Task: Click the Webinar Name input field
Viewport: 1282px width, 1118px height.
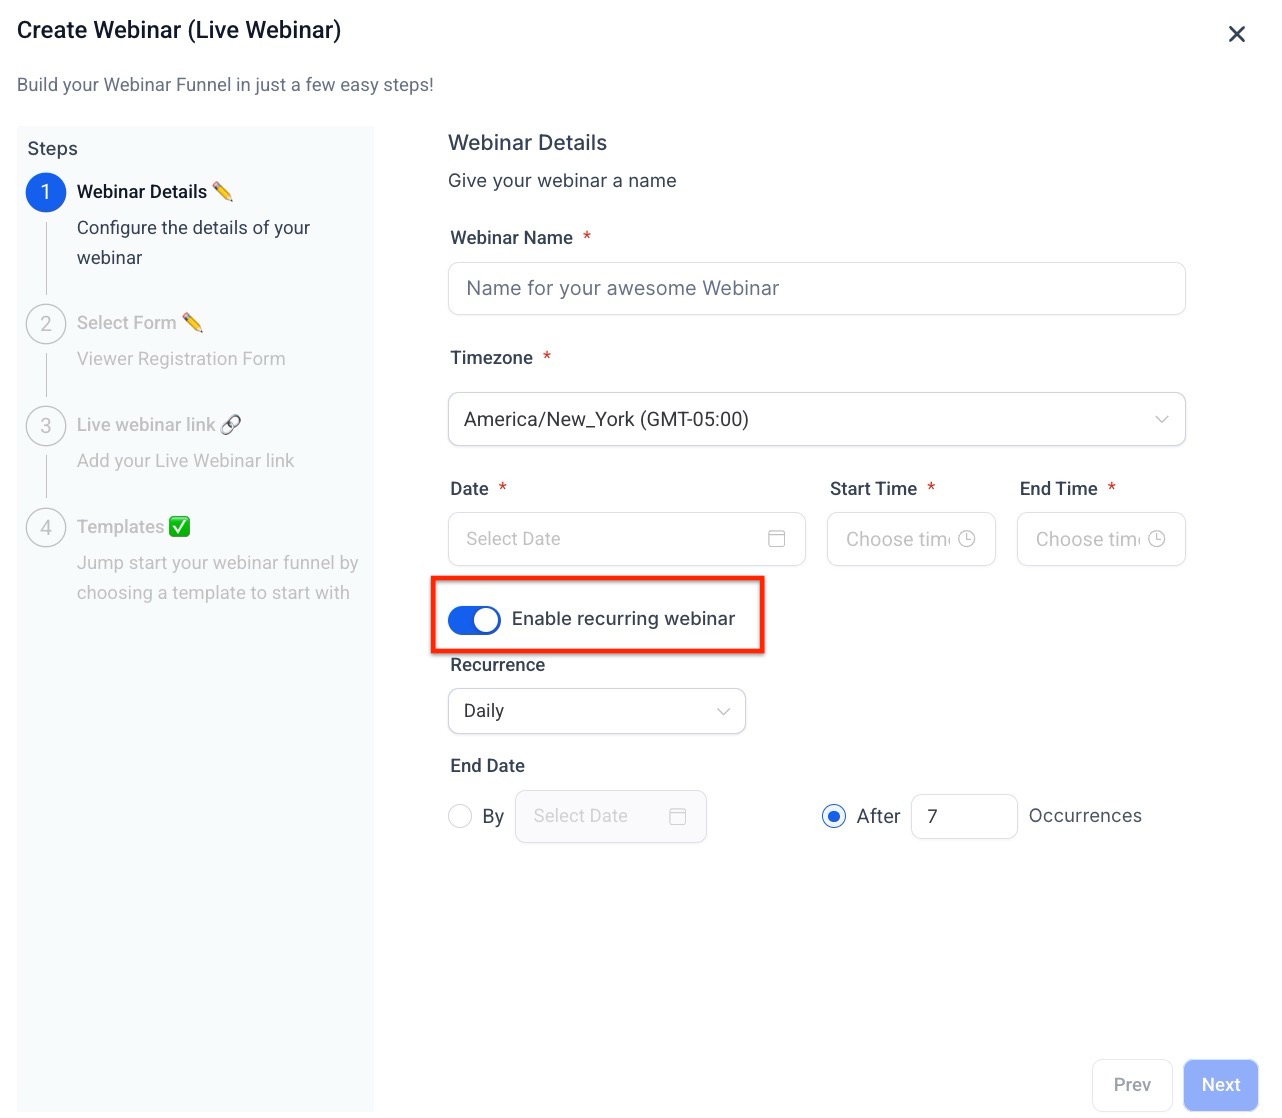Action: pos(816,288)
